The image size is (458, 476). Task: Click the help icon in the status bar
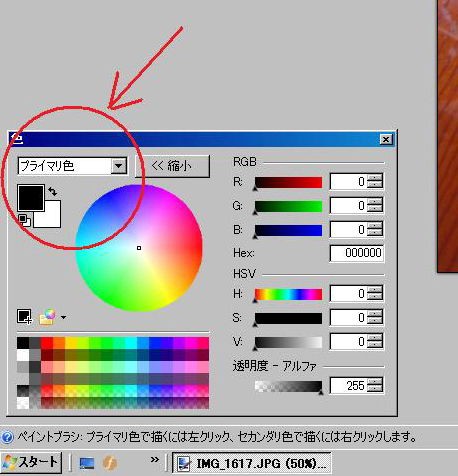(8, 437)
